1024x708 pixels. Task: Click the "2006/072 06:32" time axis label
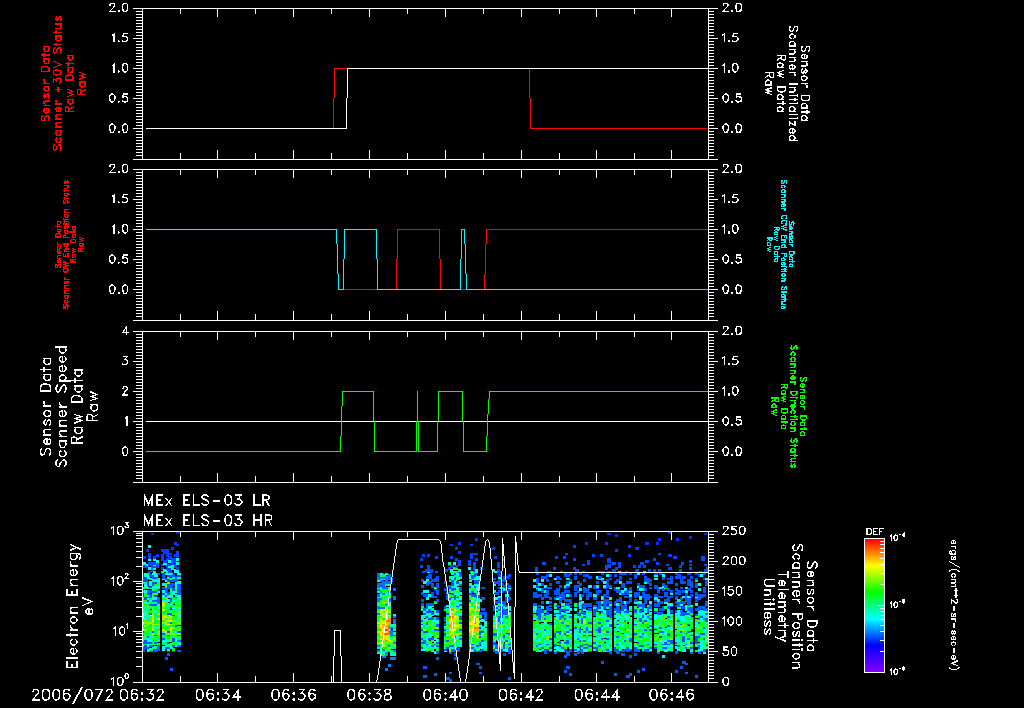pyautogui.click(x=98, y=696)
